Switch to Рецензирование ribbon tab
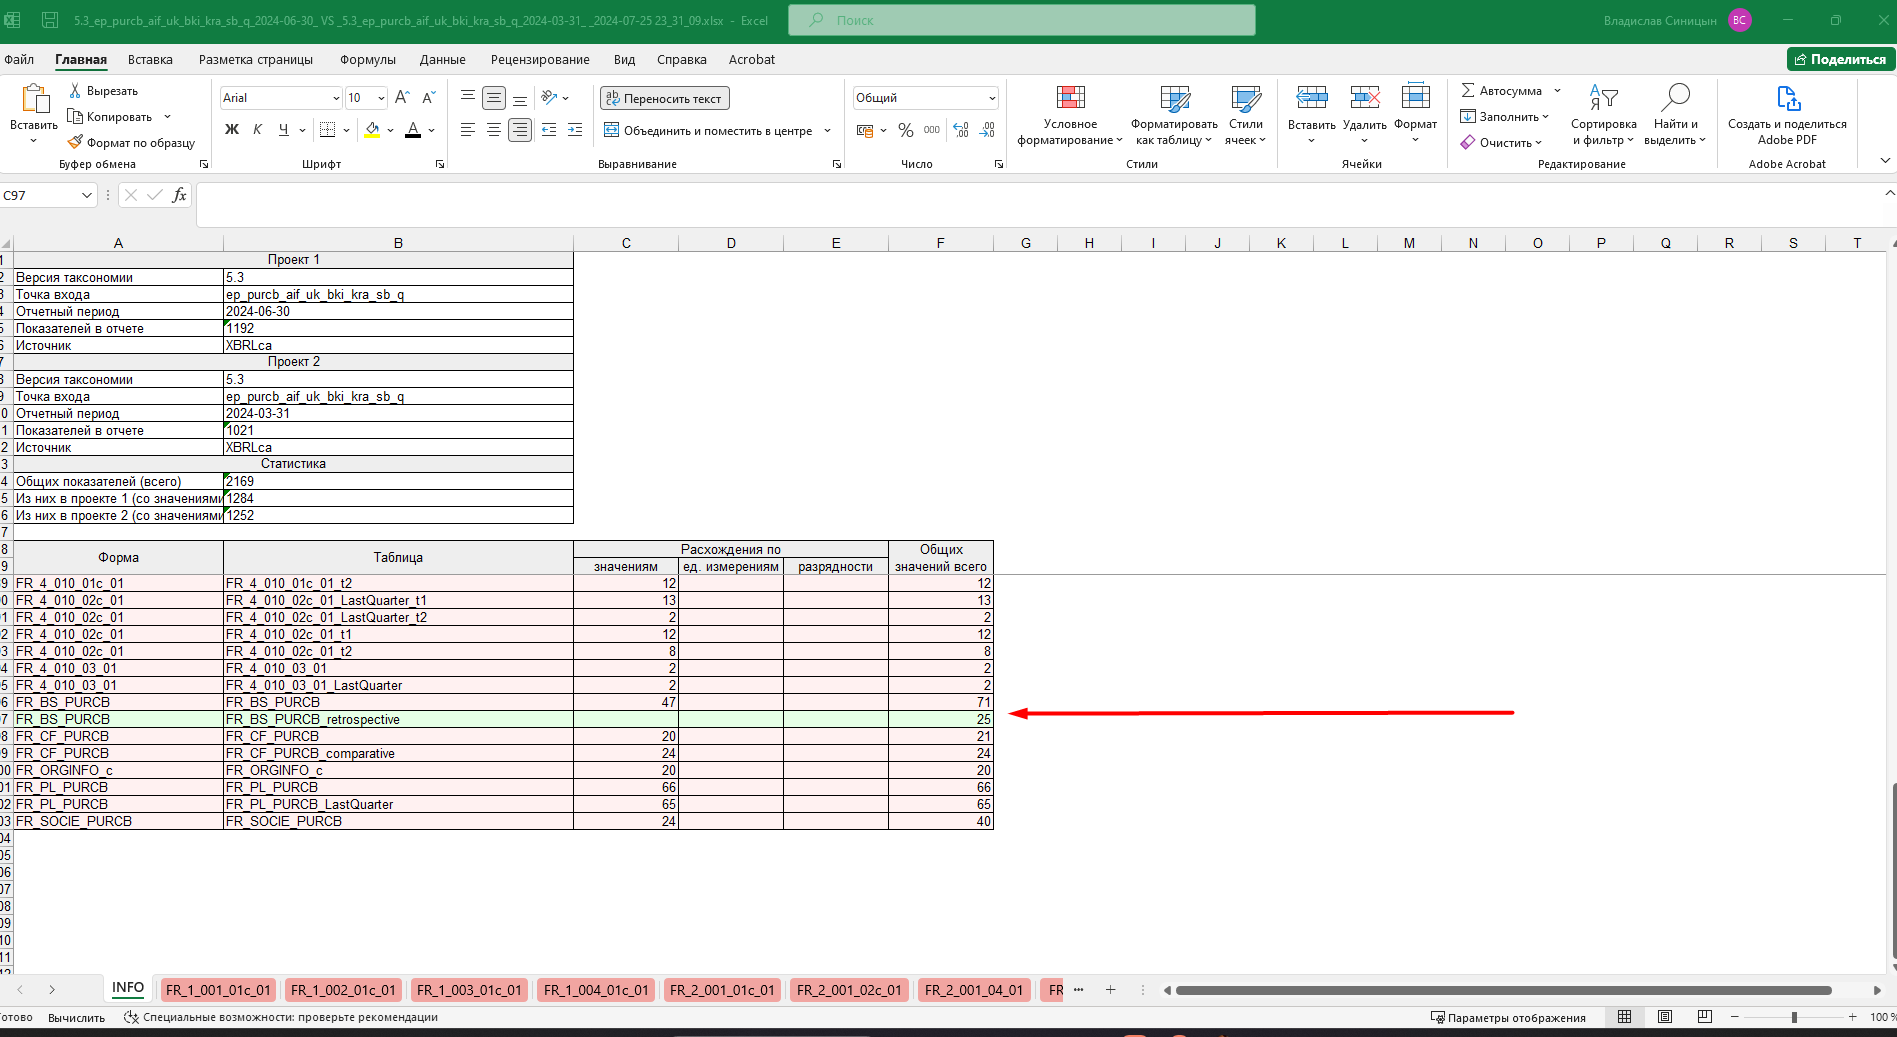This screenshot has height=1037, width=1897. click(540, 60)
